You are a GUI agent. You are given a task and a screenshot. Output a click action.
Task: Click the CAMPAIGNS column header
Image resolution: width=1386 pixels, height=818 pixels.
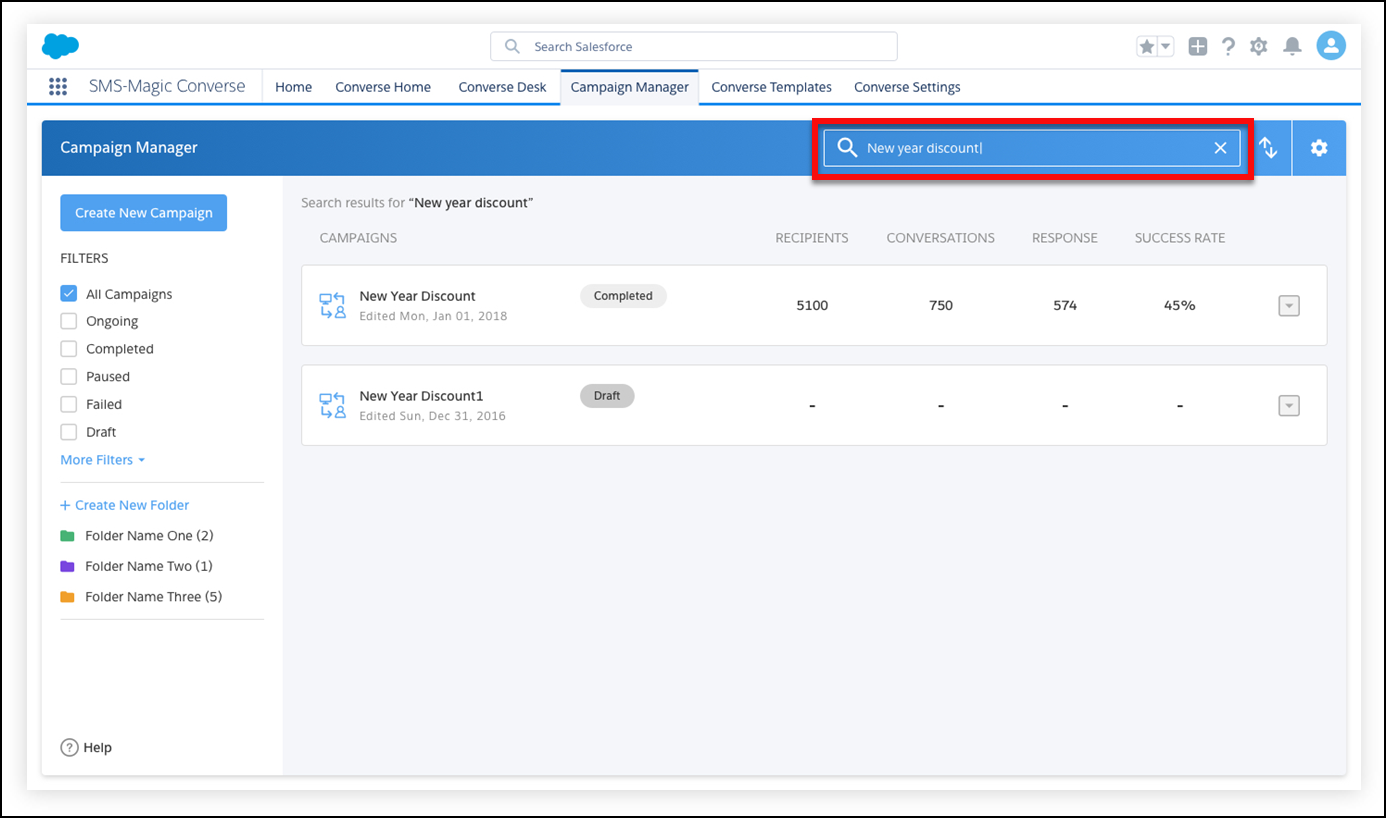(358, 238)
